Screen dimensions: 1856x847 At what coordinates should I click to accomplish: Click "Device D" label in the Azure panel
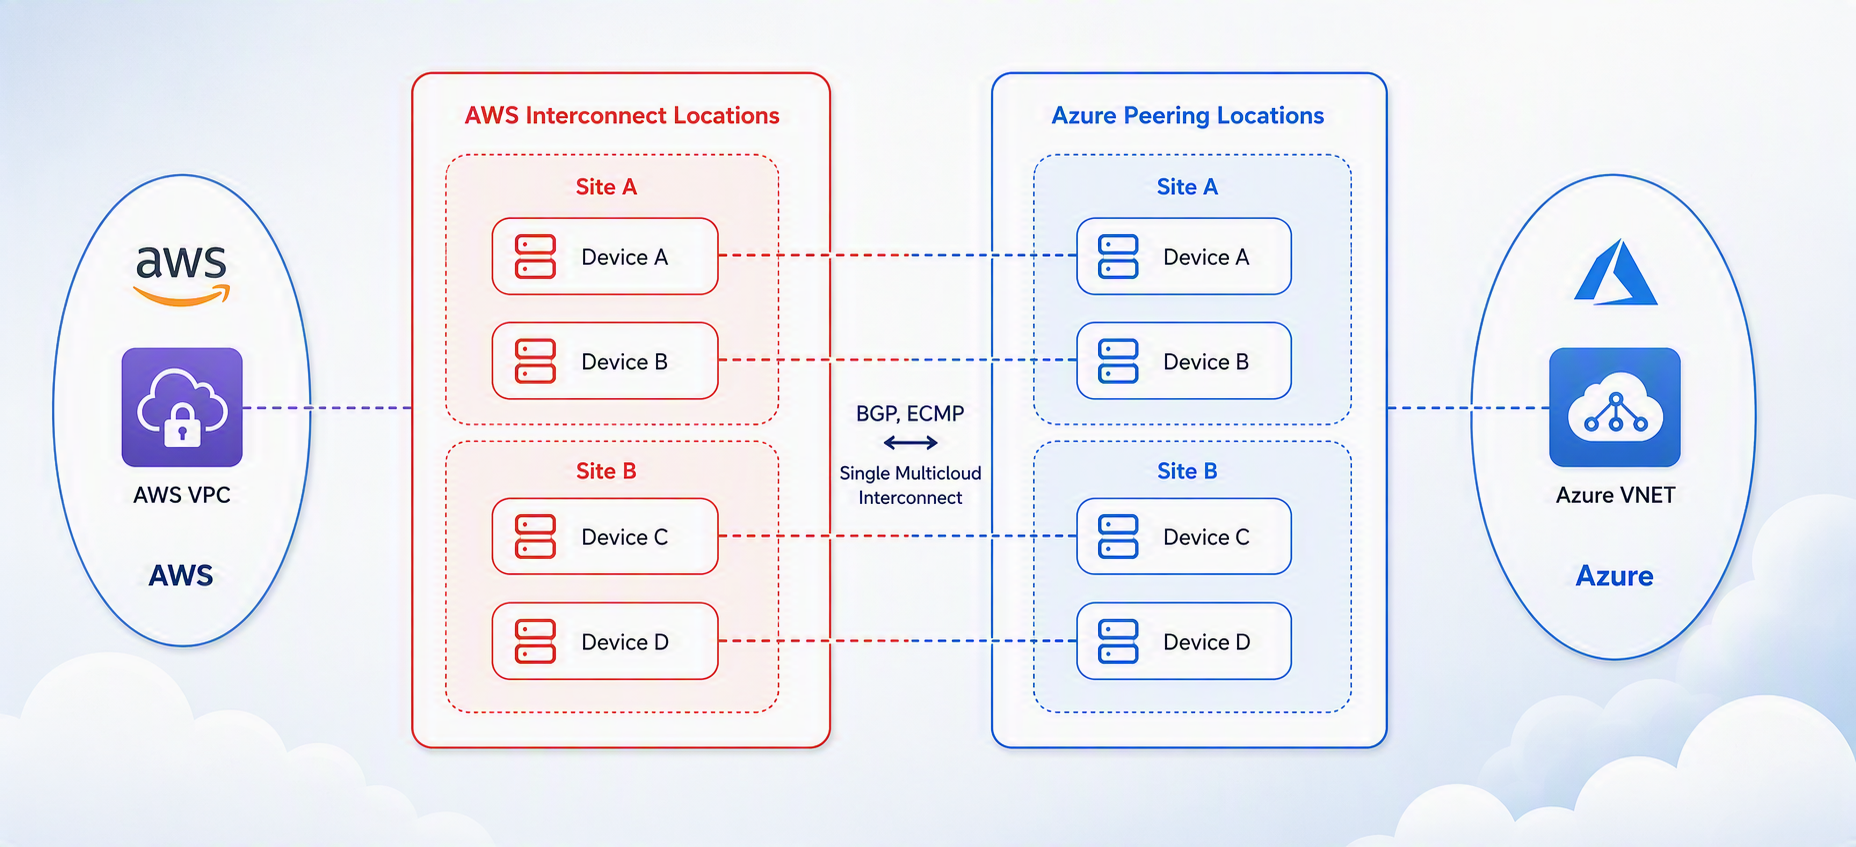(x=1207, y=642)
